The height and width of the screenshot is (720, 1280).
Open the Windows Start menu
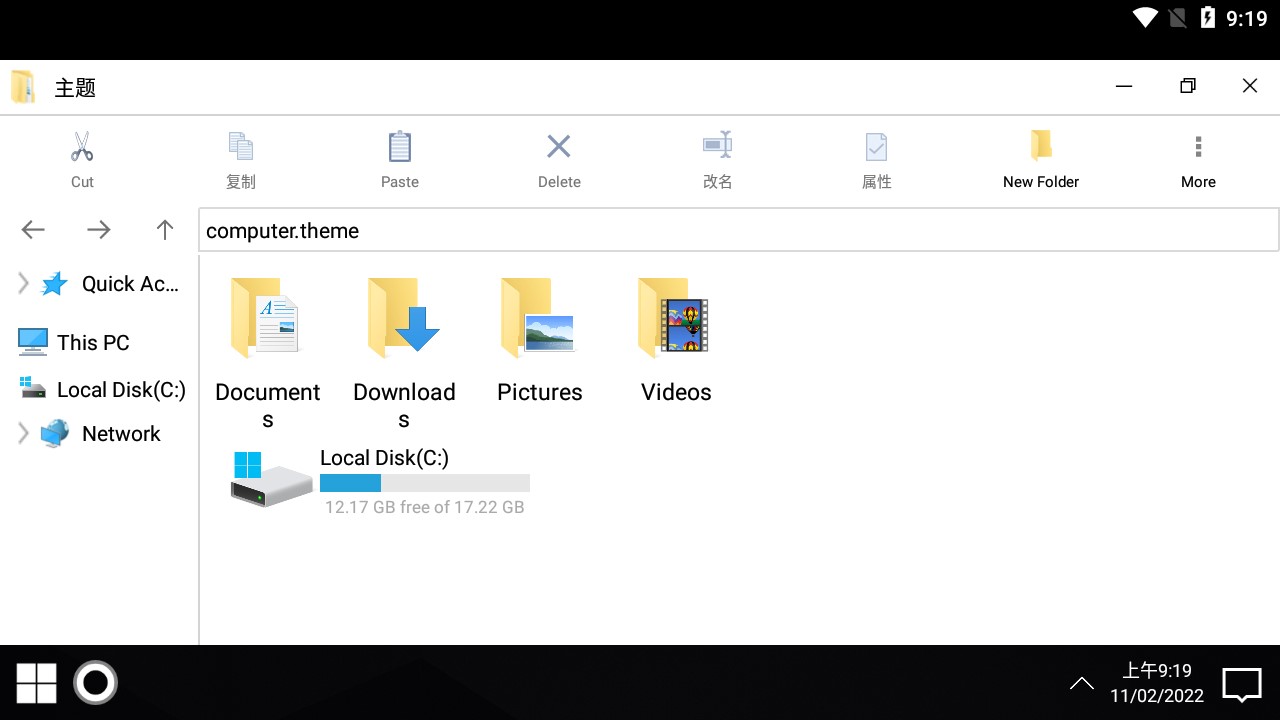tap(36, 683)
